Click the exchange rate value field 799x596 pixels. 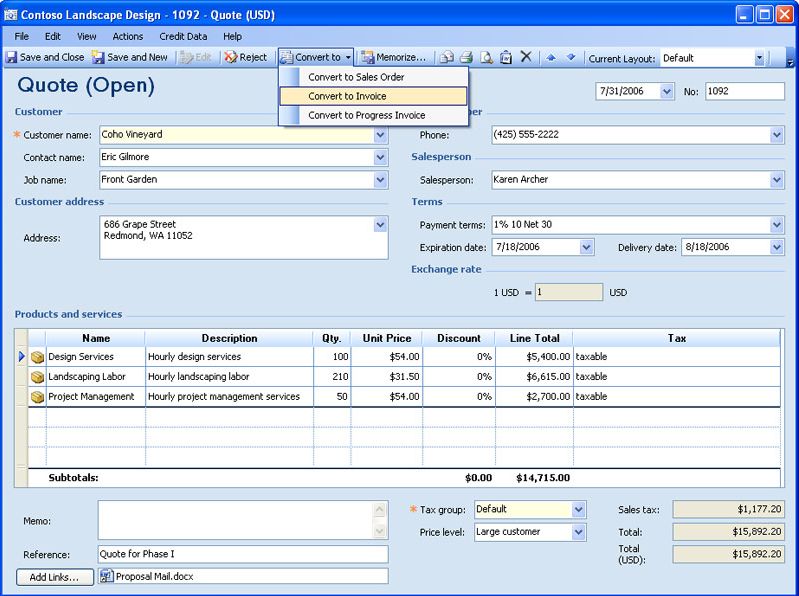coord(569,292)
